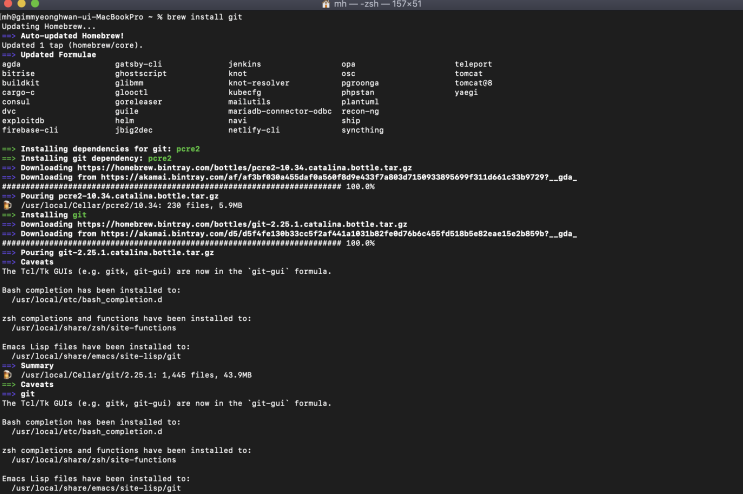Click the 'ship' formula name
Screen dimensions: 743x494
[x=351, y=121]
